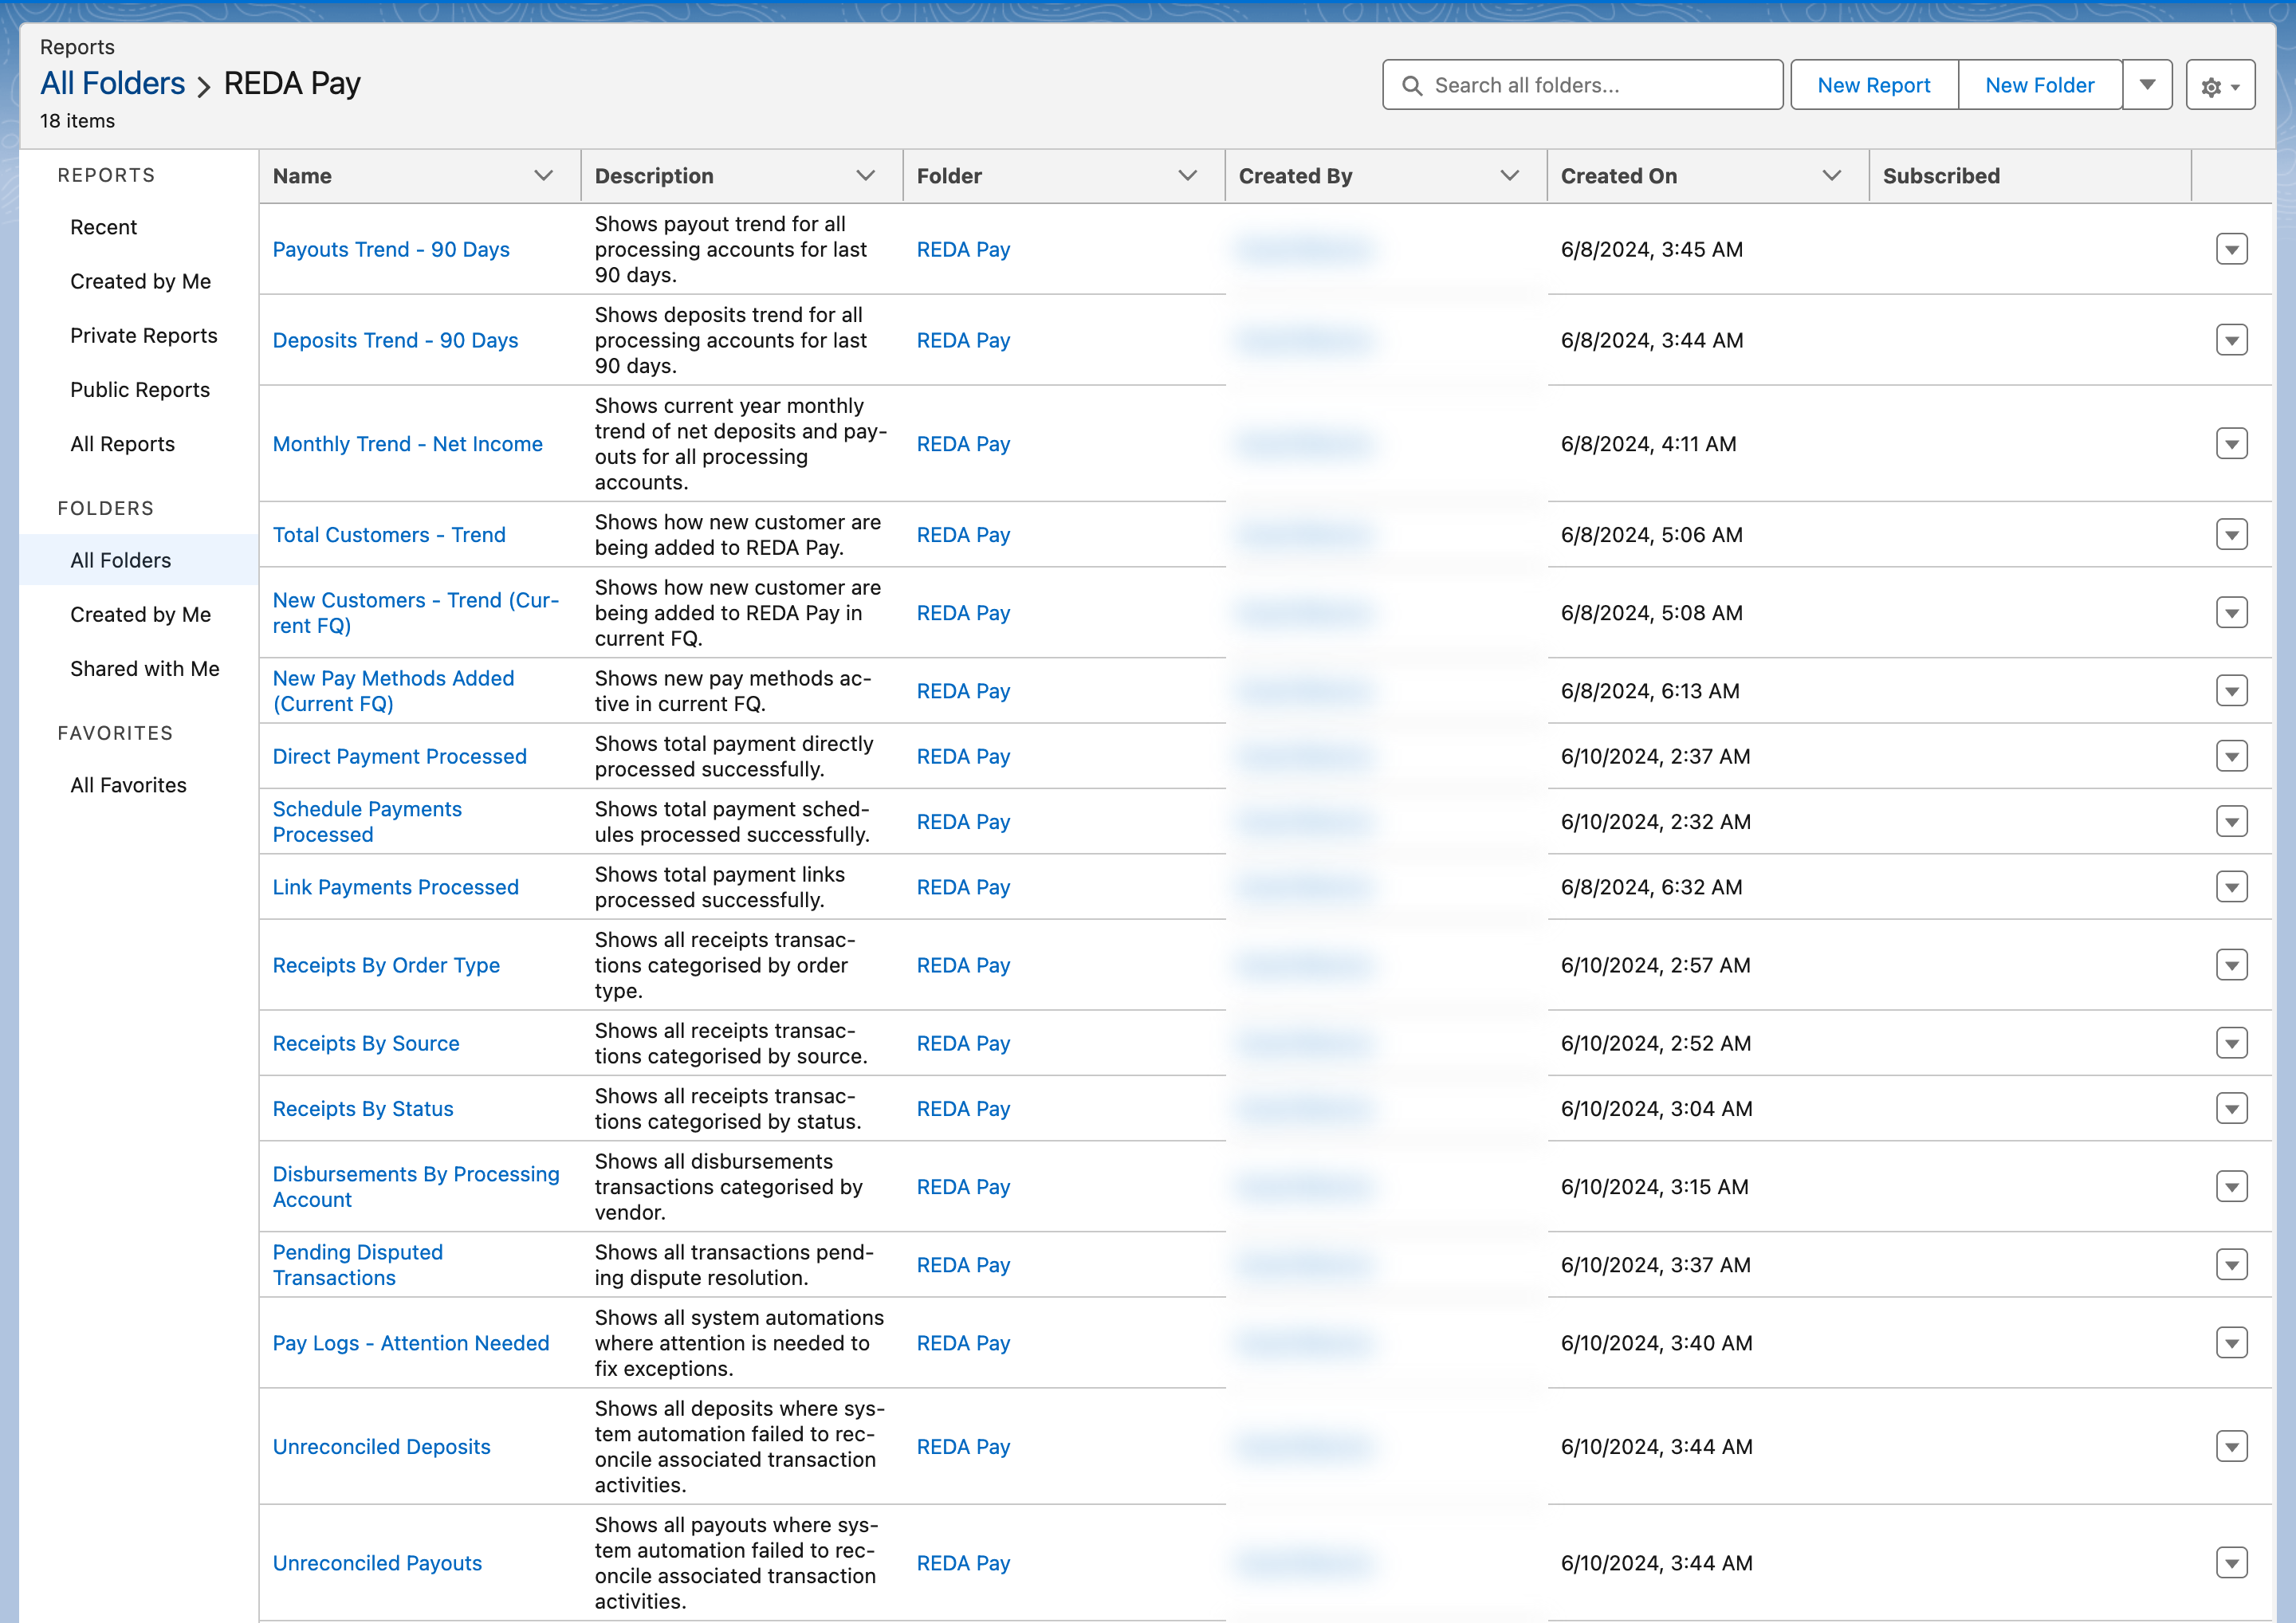2296x1623 pixels.
Task: Open Created On column chevron menu
Action: click(x=1832, y=176)
